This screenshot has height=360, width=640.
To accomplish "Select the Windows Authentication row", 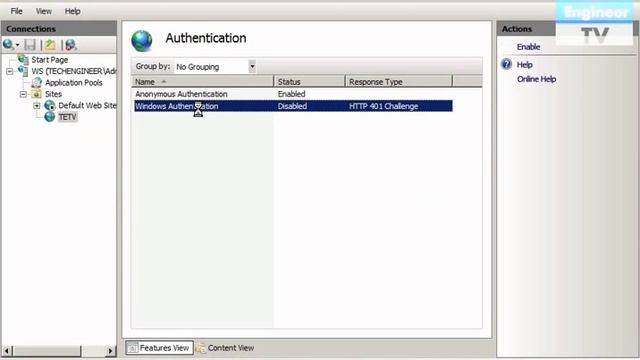I will tap(293, 106).
